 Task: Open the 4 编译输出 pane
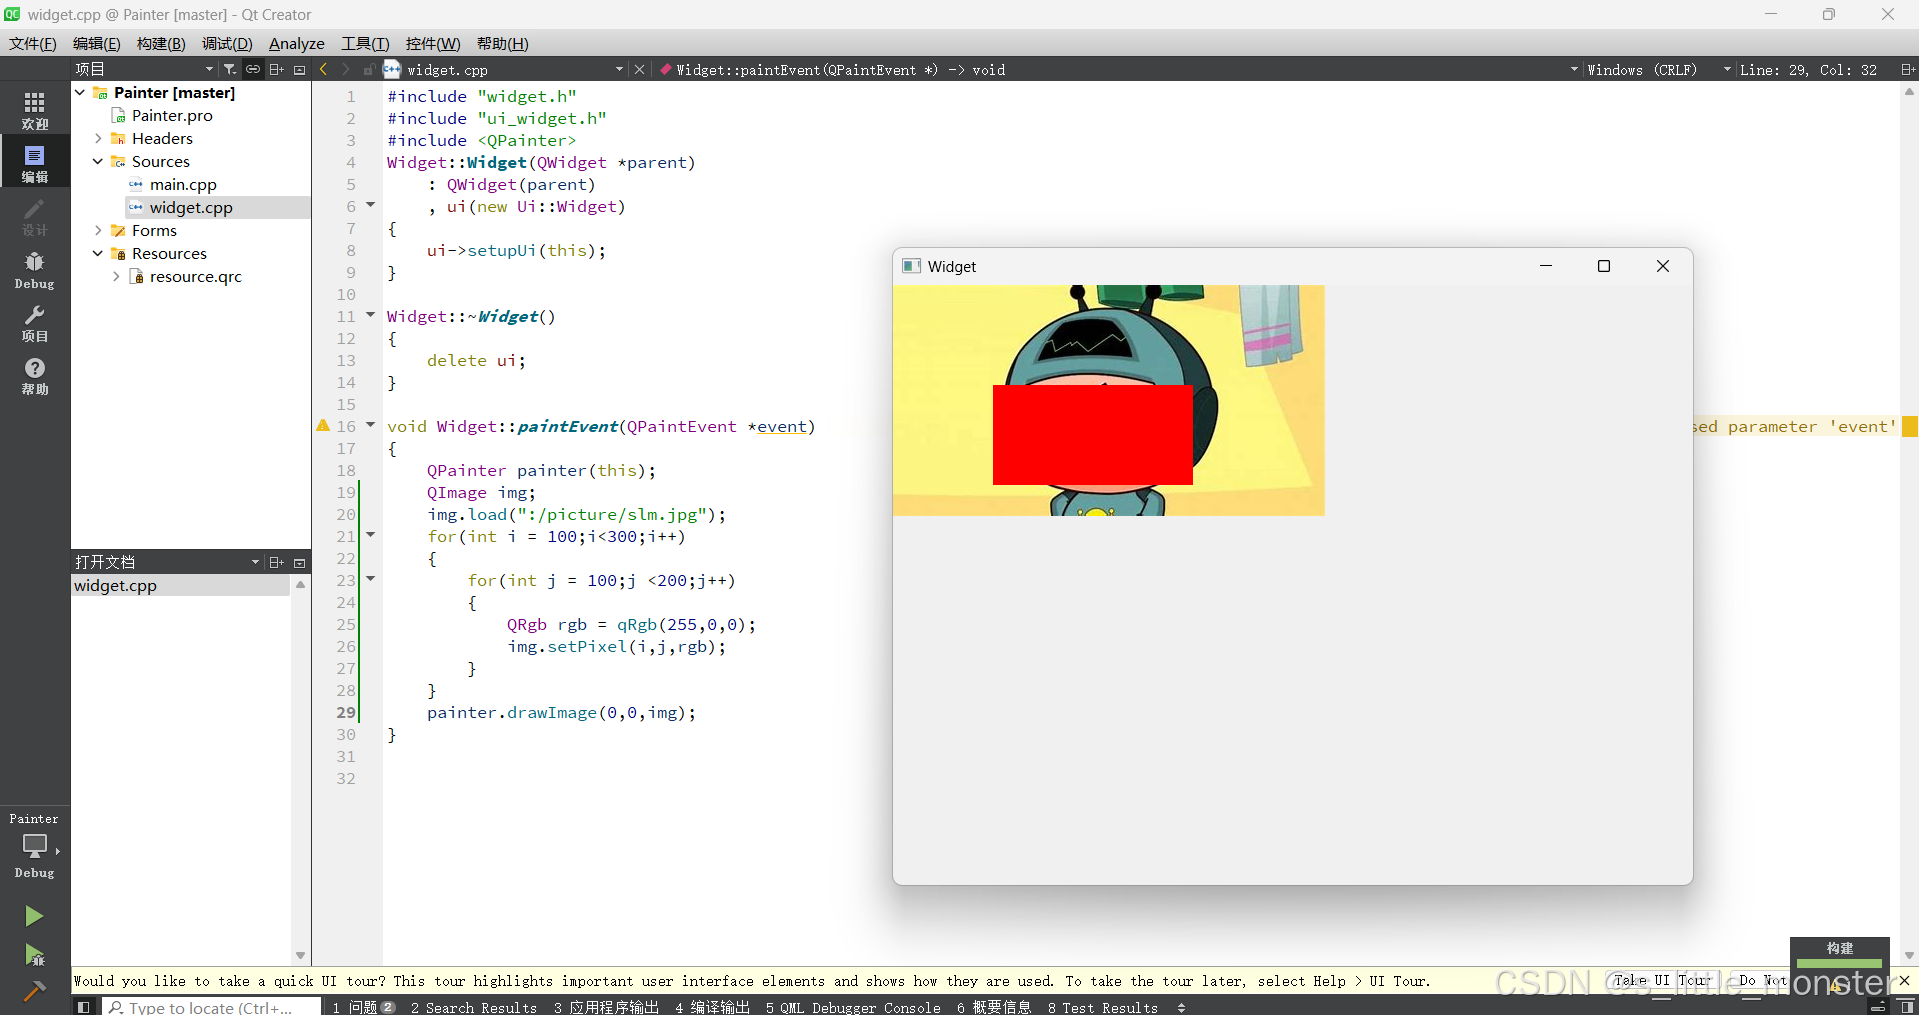(x=712, y=1007)
